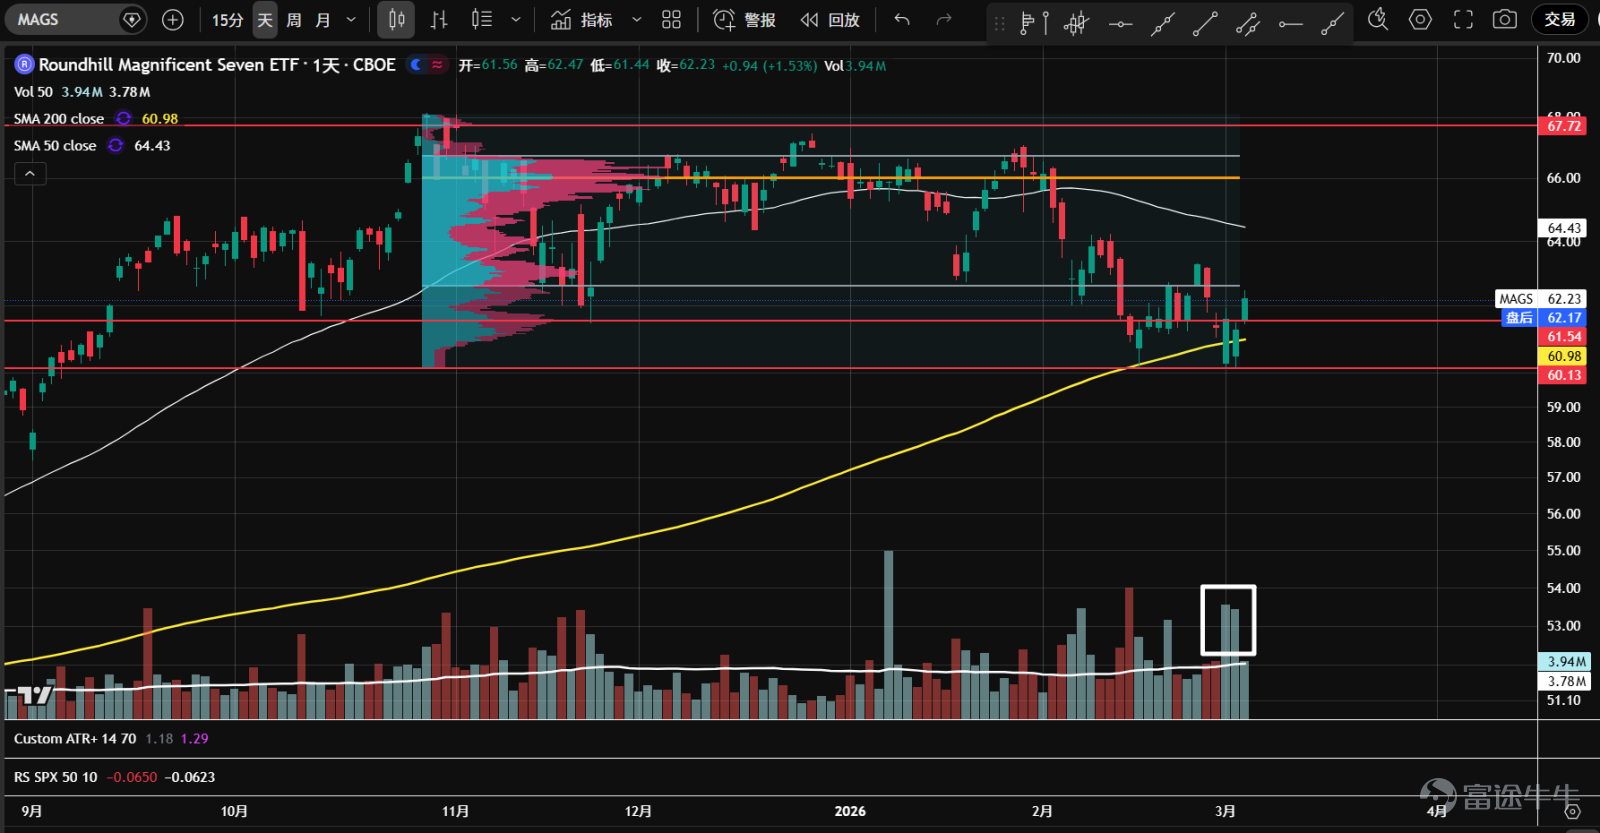Click the yellow 60.98 SMA price label
This screenshot has height=833, width=1600.
coord(1564,356)
